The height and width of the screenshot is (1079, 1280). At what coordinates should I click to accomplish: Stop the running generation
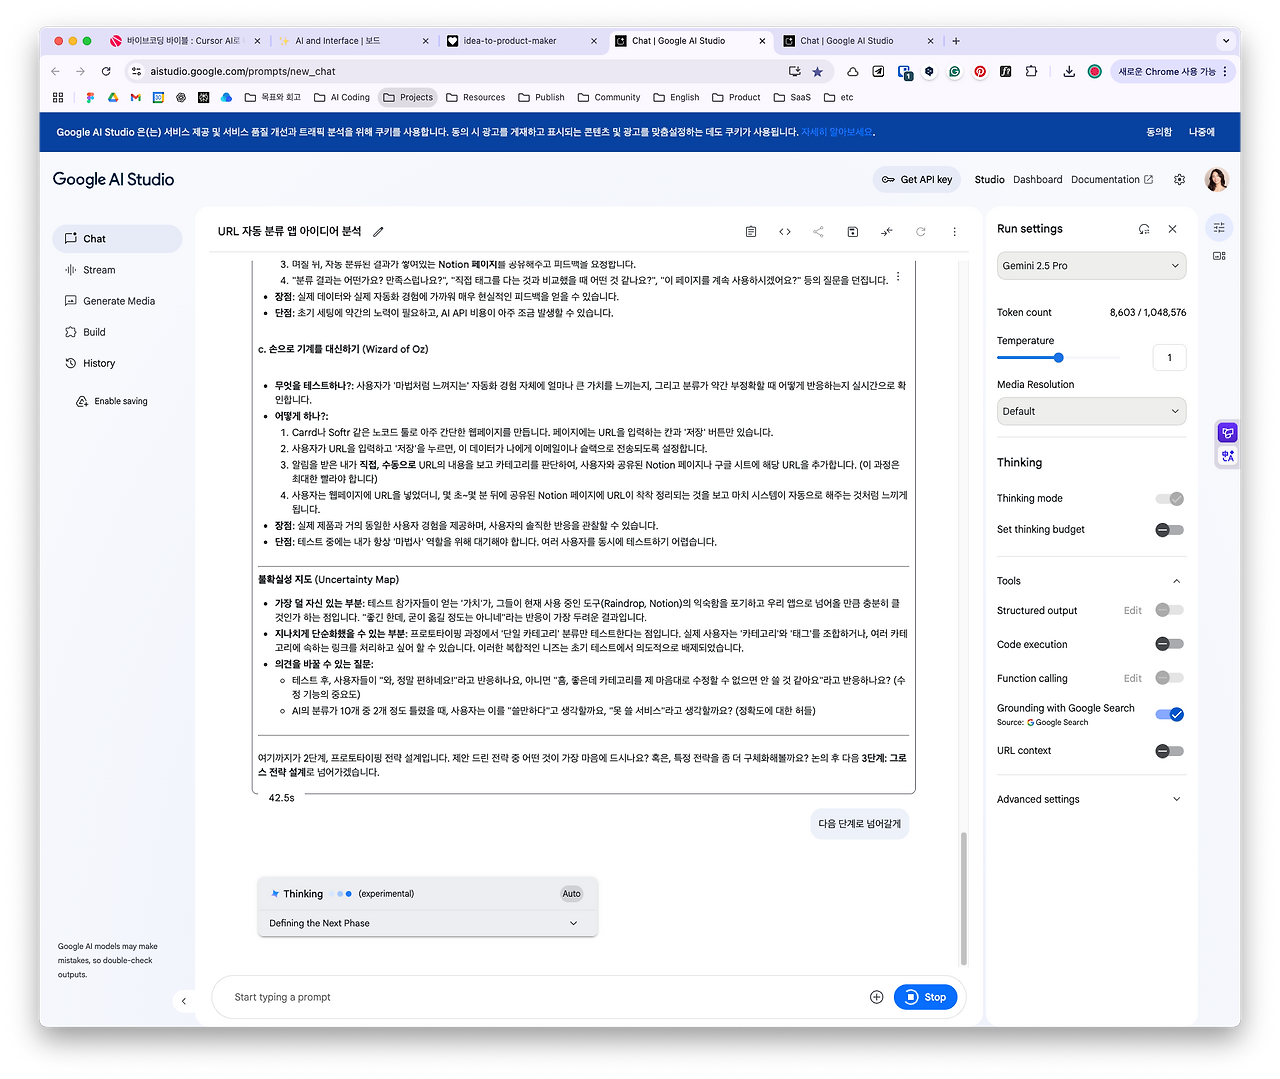(x=926, y=997)
